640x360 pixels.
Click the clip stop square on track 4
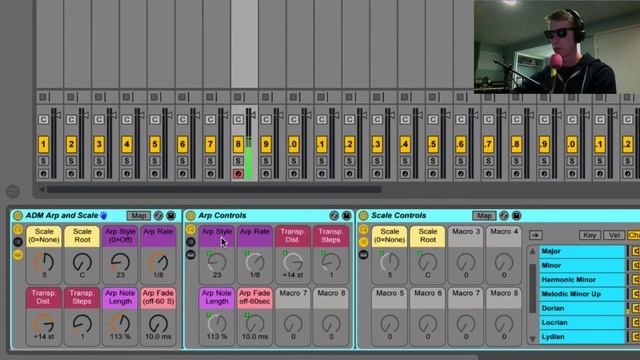point(126,97)
